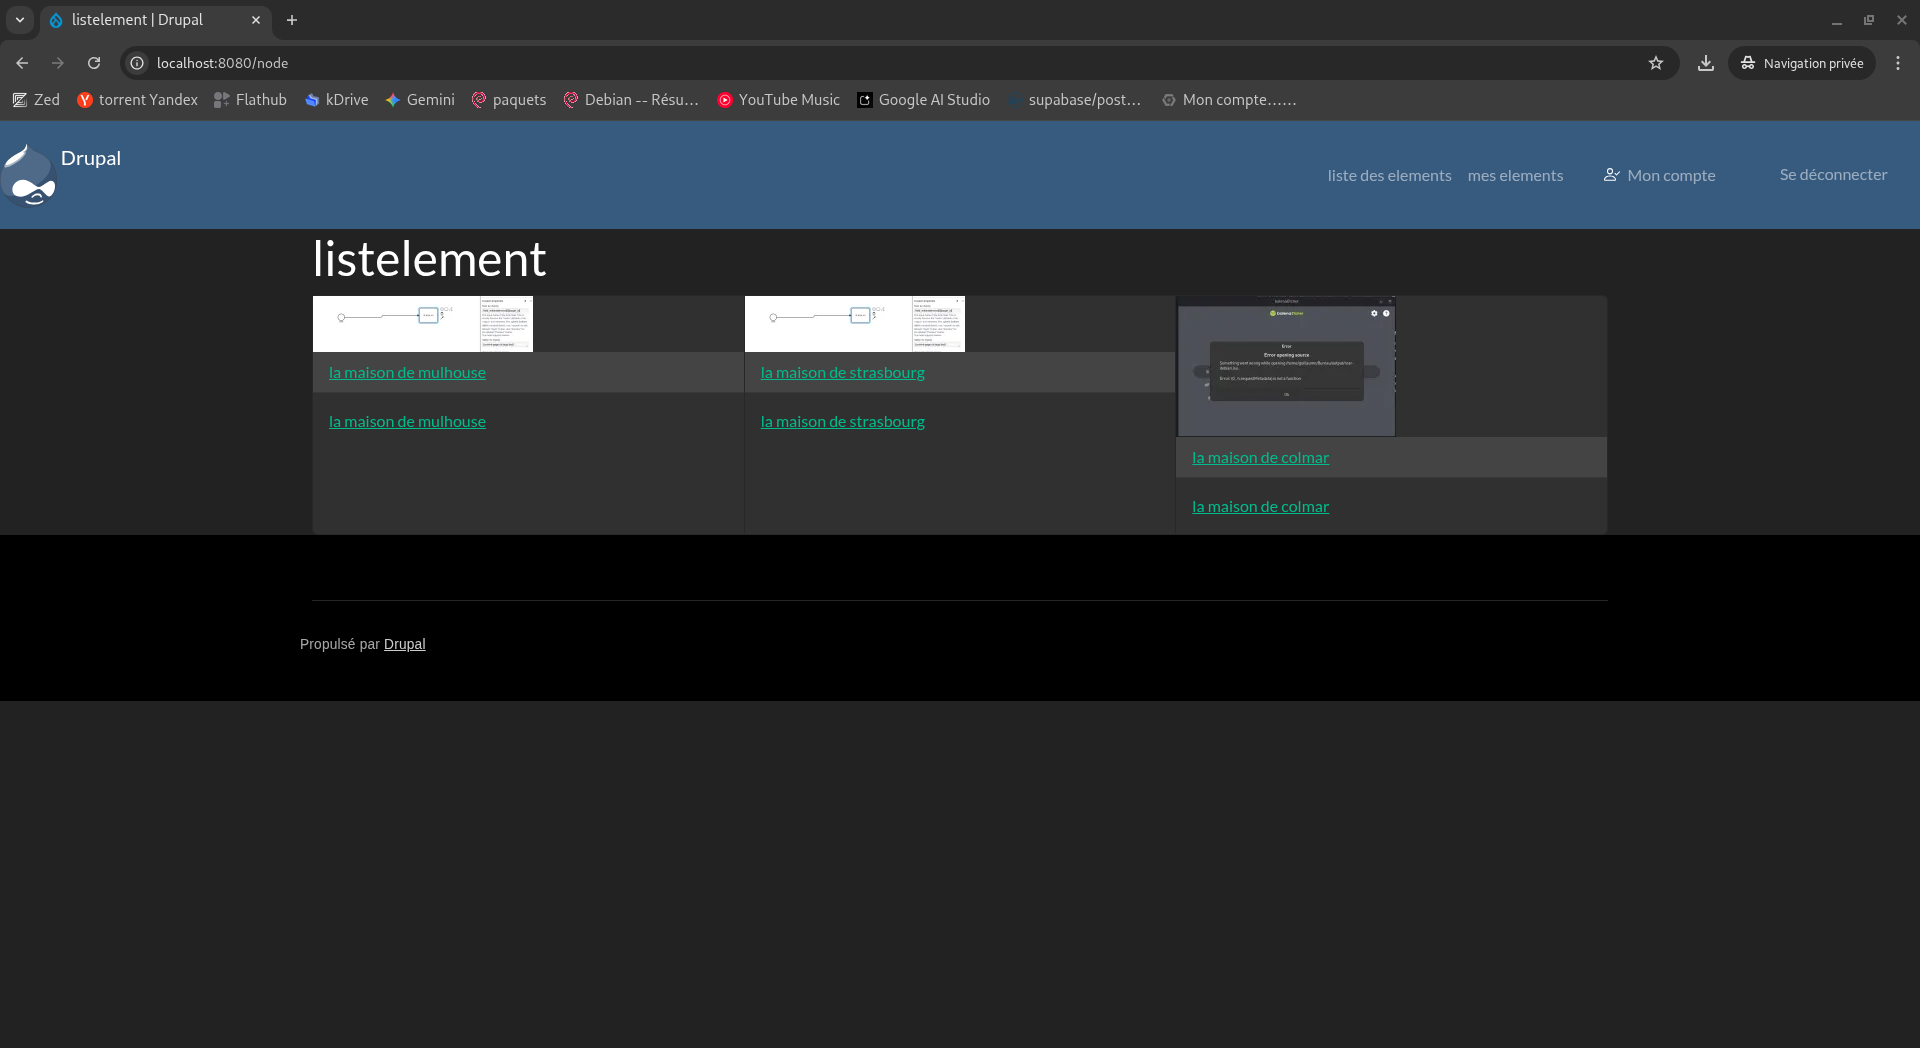Screen dimensions: 1920x1048
Task: Open the browser three-dot menu
Action: (1898, 63)
